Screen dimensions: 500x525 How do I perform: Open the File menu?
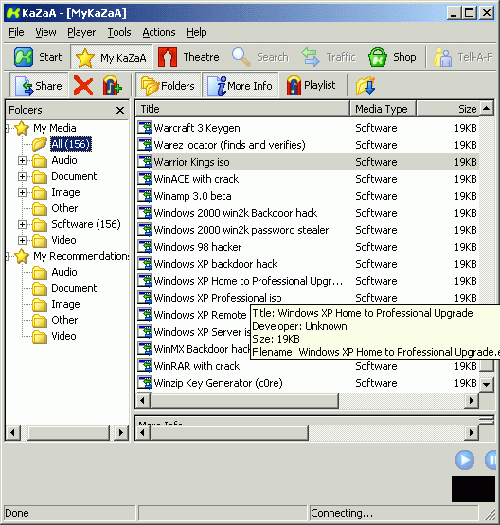pos(16,32)
